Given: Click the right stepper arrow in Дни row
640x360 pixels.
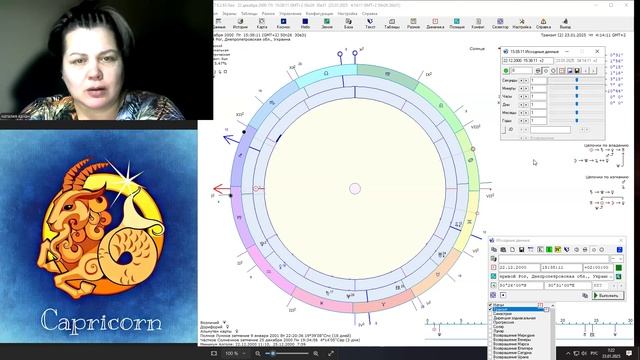Looking at the screenshot, I should [526, 105].
